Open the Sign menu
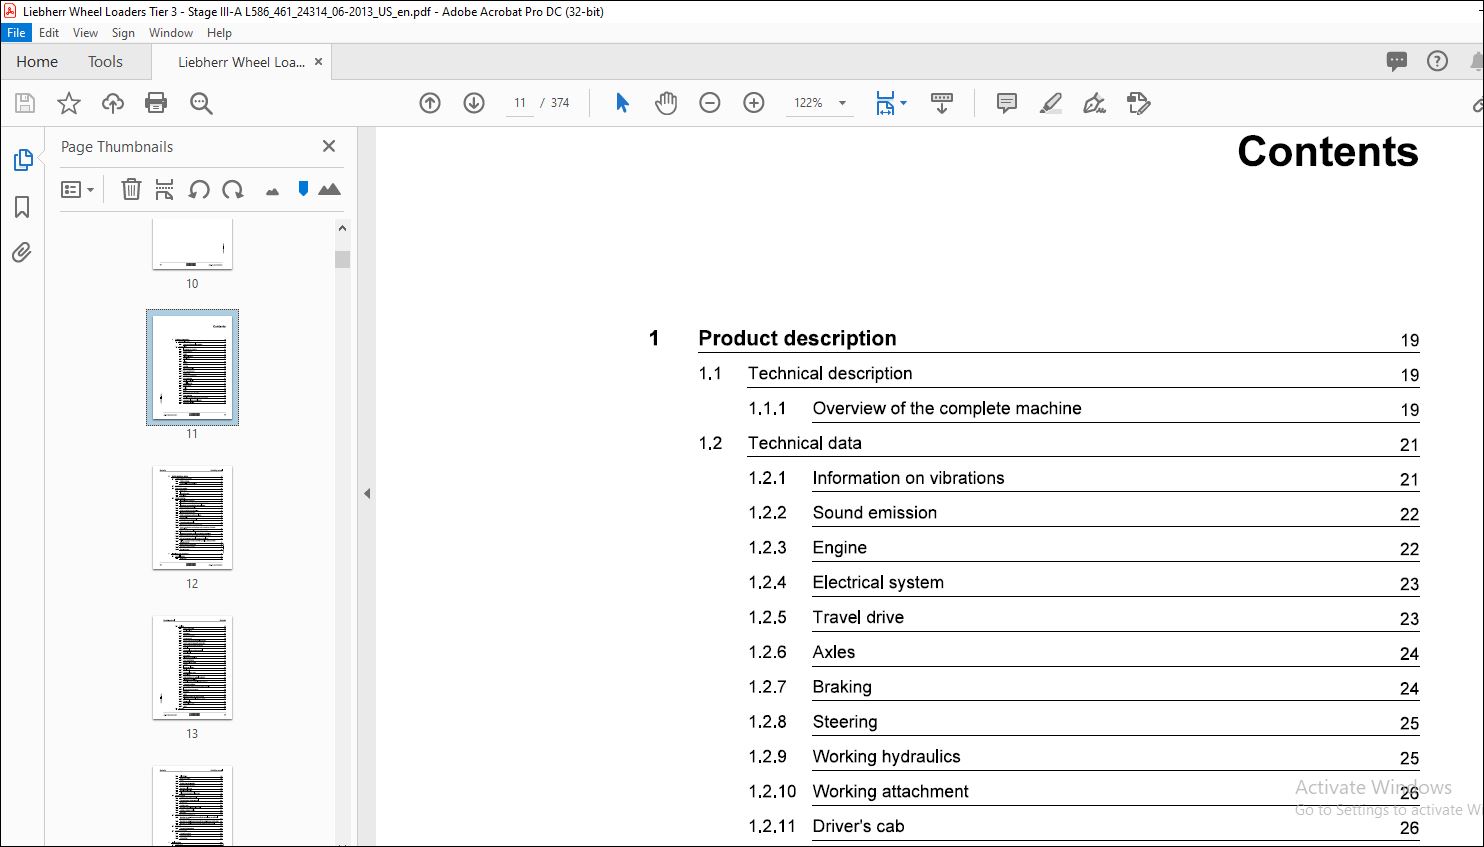1484x847 pixels. click(x=123, y=32)
